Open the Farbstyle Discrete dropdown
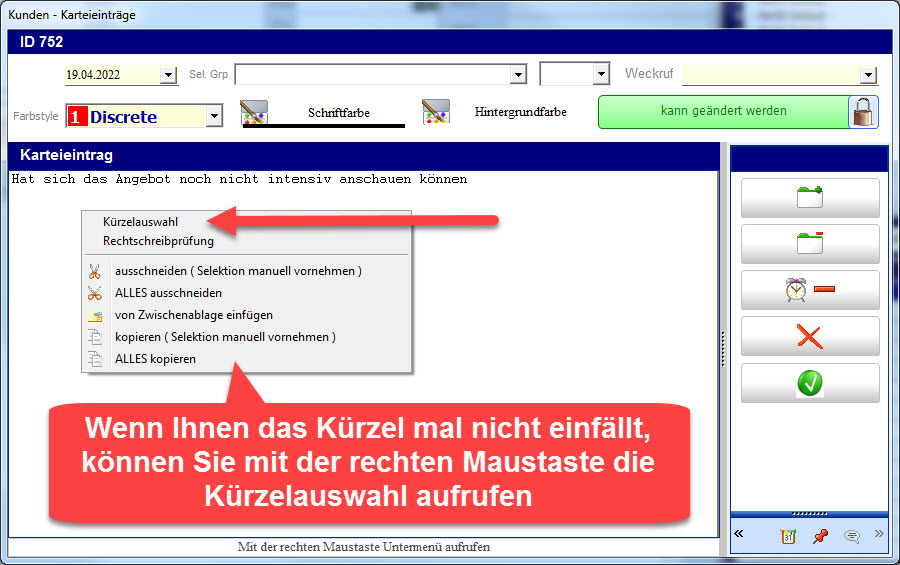 (214, 117)
